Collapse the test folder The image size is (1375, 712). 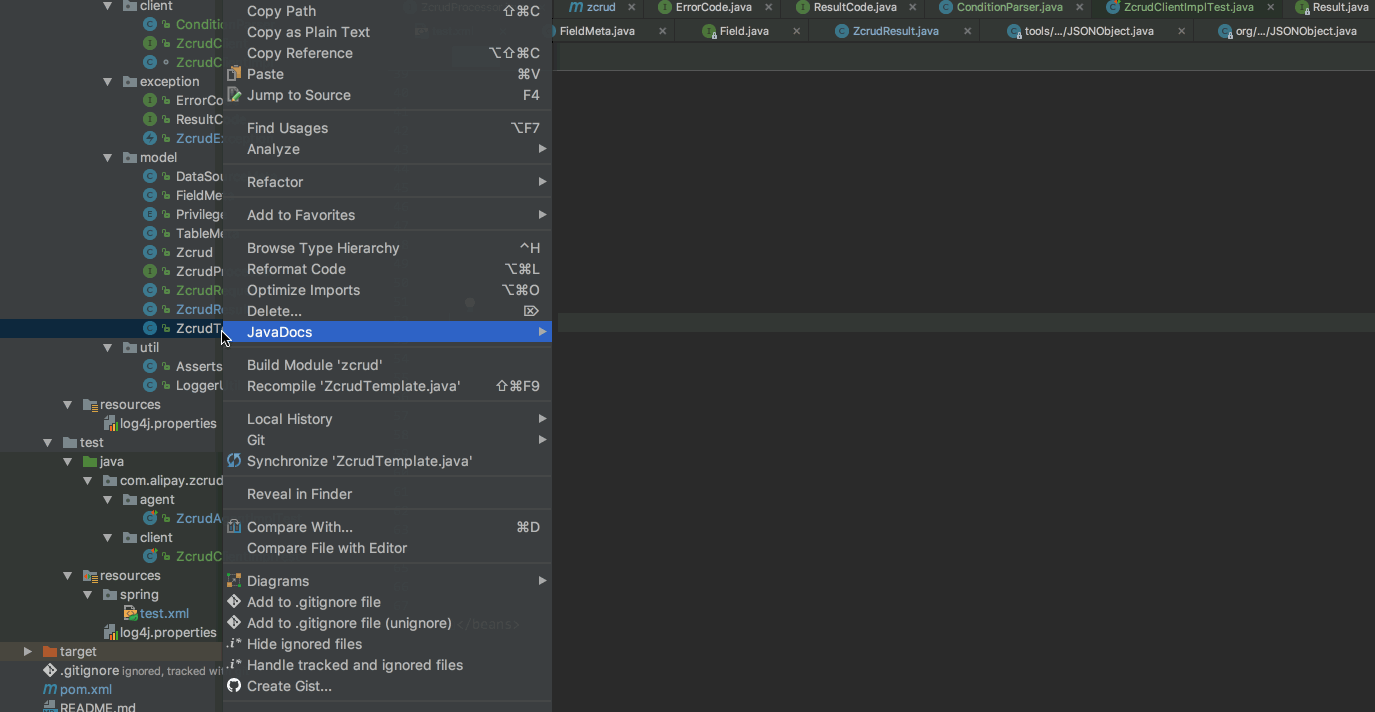point(48,442)
